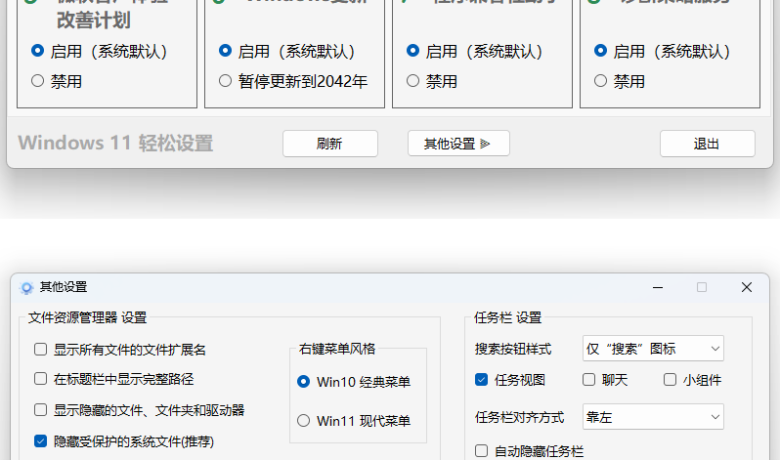This screenshot has height=460, width=780.
Task: Click the 其他设置 title text
Action: point(63,287)
